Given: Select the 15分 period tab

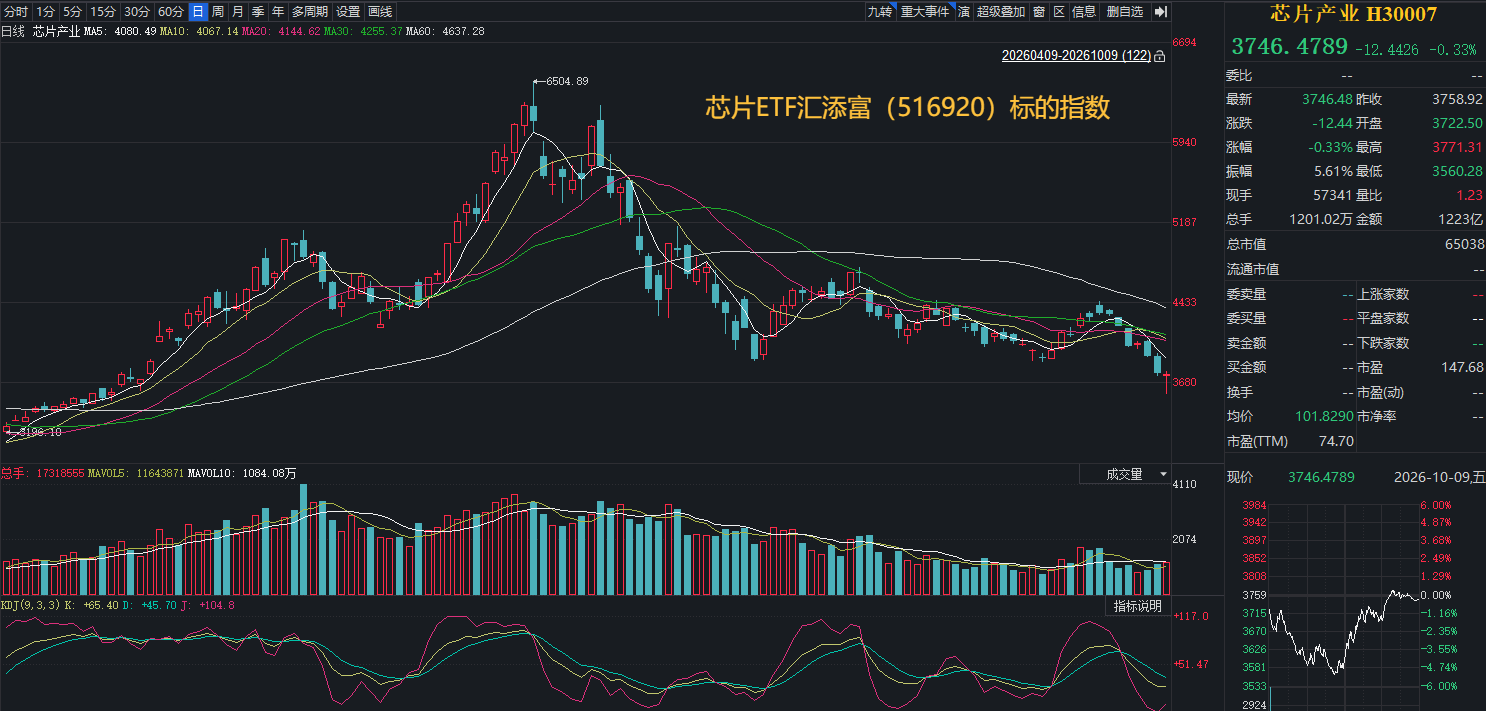Looking at the screenshot, I should [x=103, y=12].
